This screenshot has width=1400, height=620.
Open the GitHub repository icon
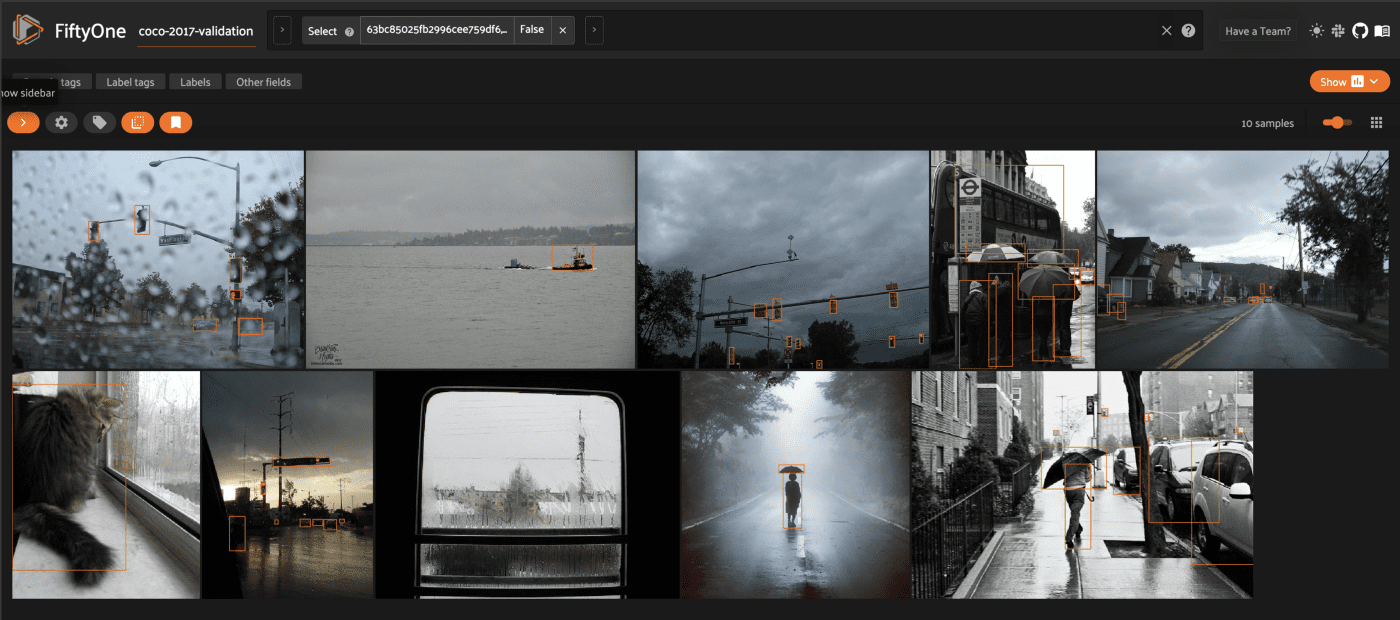pos(1359,31)
